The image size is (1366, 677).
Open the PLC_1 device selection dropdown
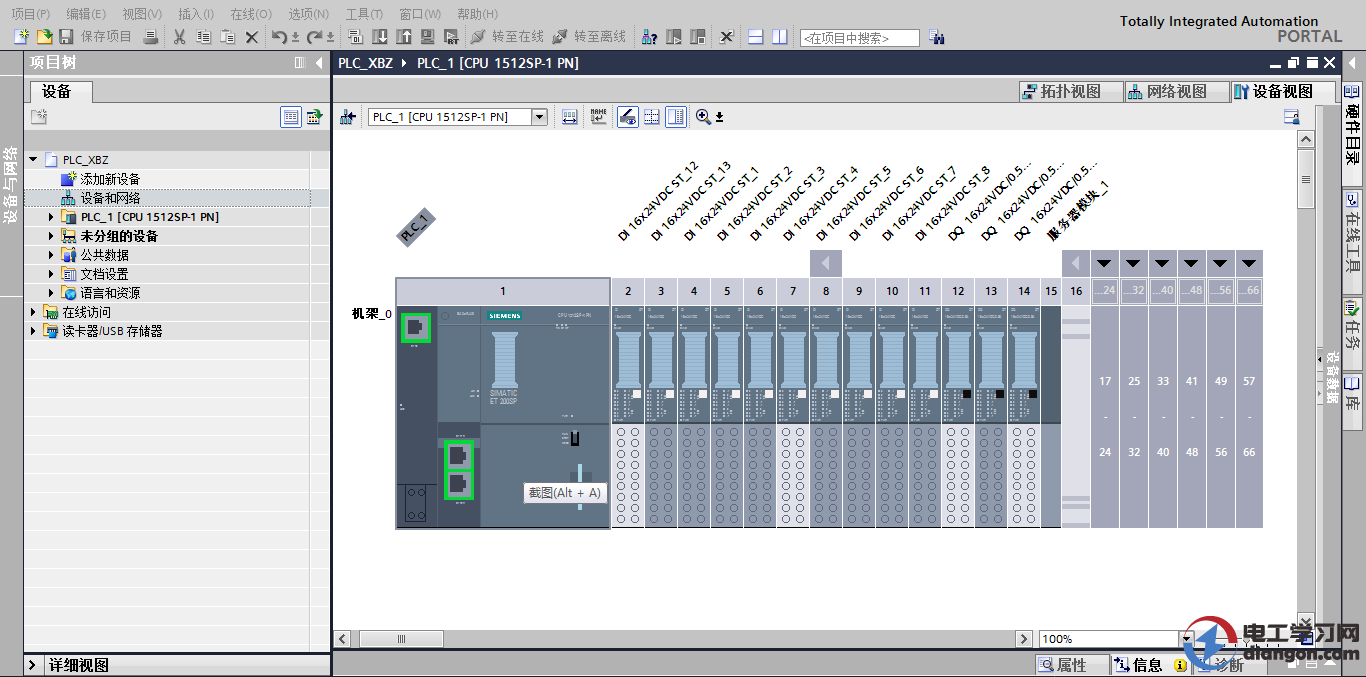tap(540, 117)
